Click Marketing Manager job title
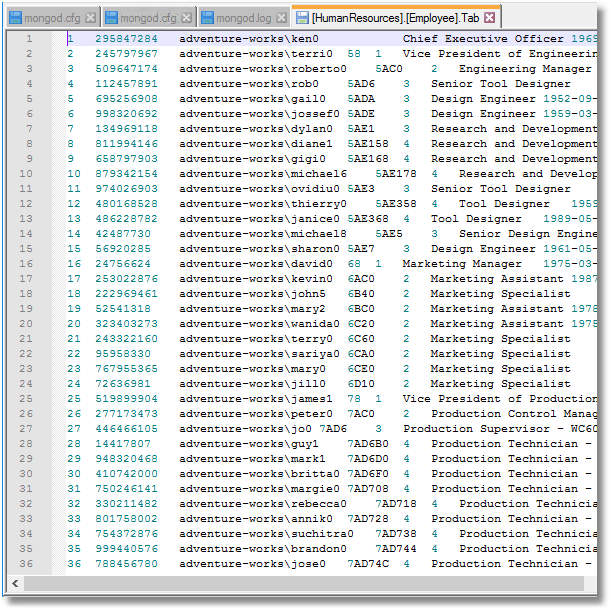The width and height of the screenshot is (611, 611). [462, 264]
